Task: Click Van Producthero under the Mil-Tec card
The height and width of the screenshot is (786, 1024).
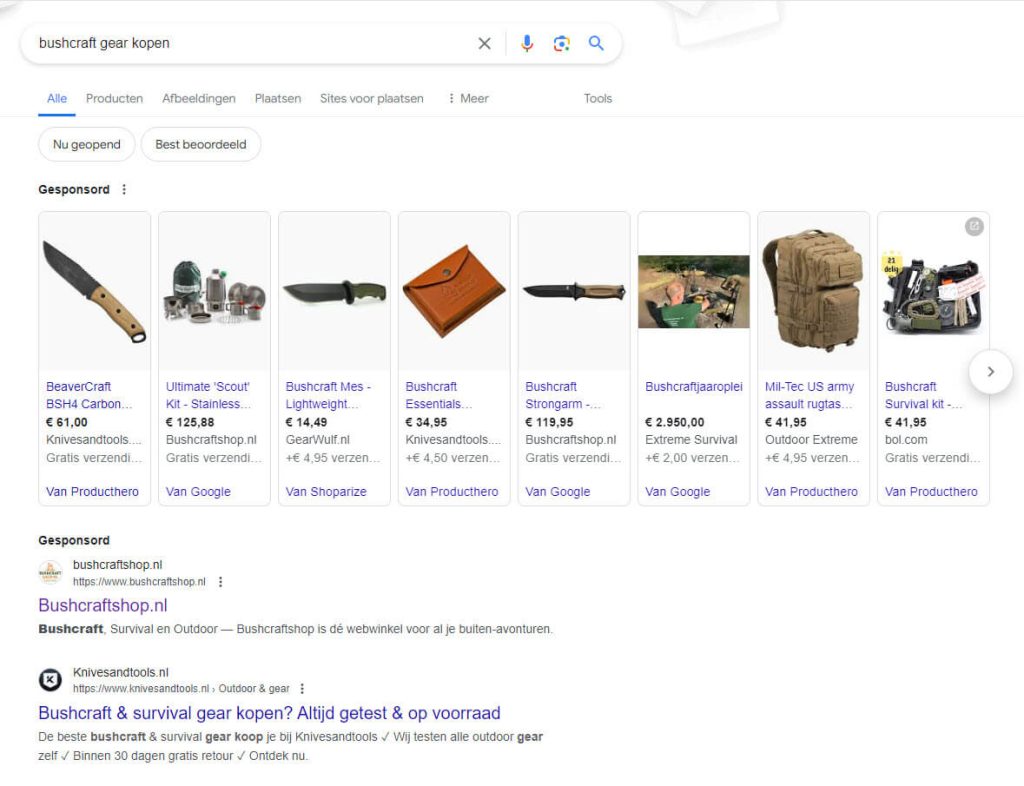Action: pos(811,492)
